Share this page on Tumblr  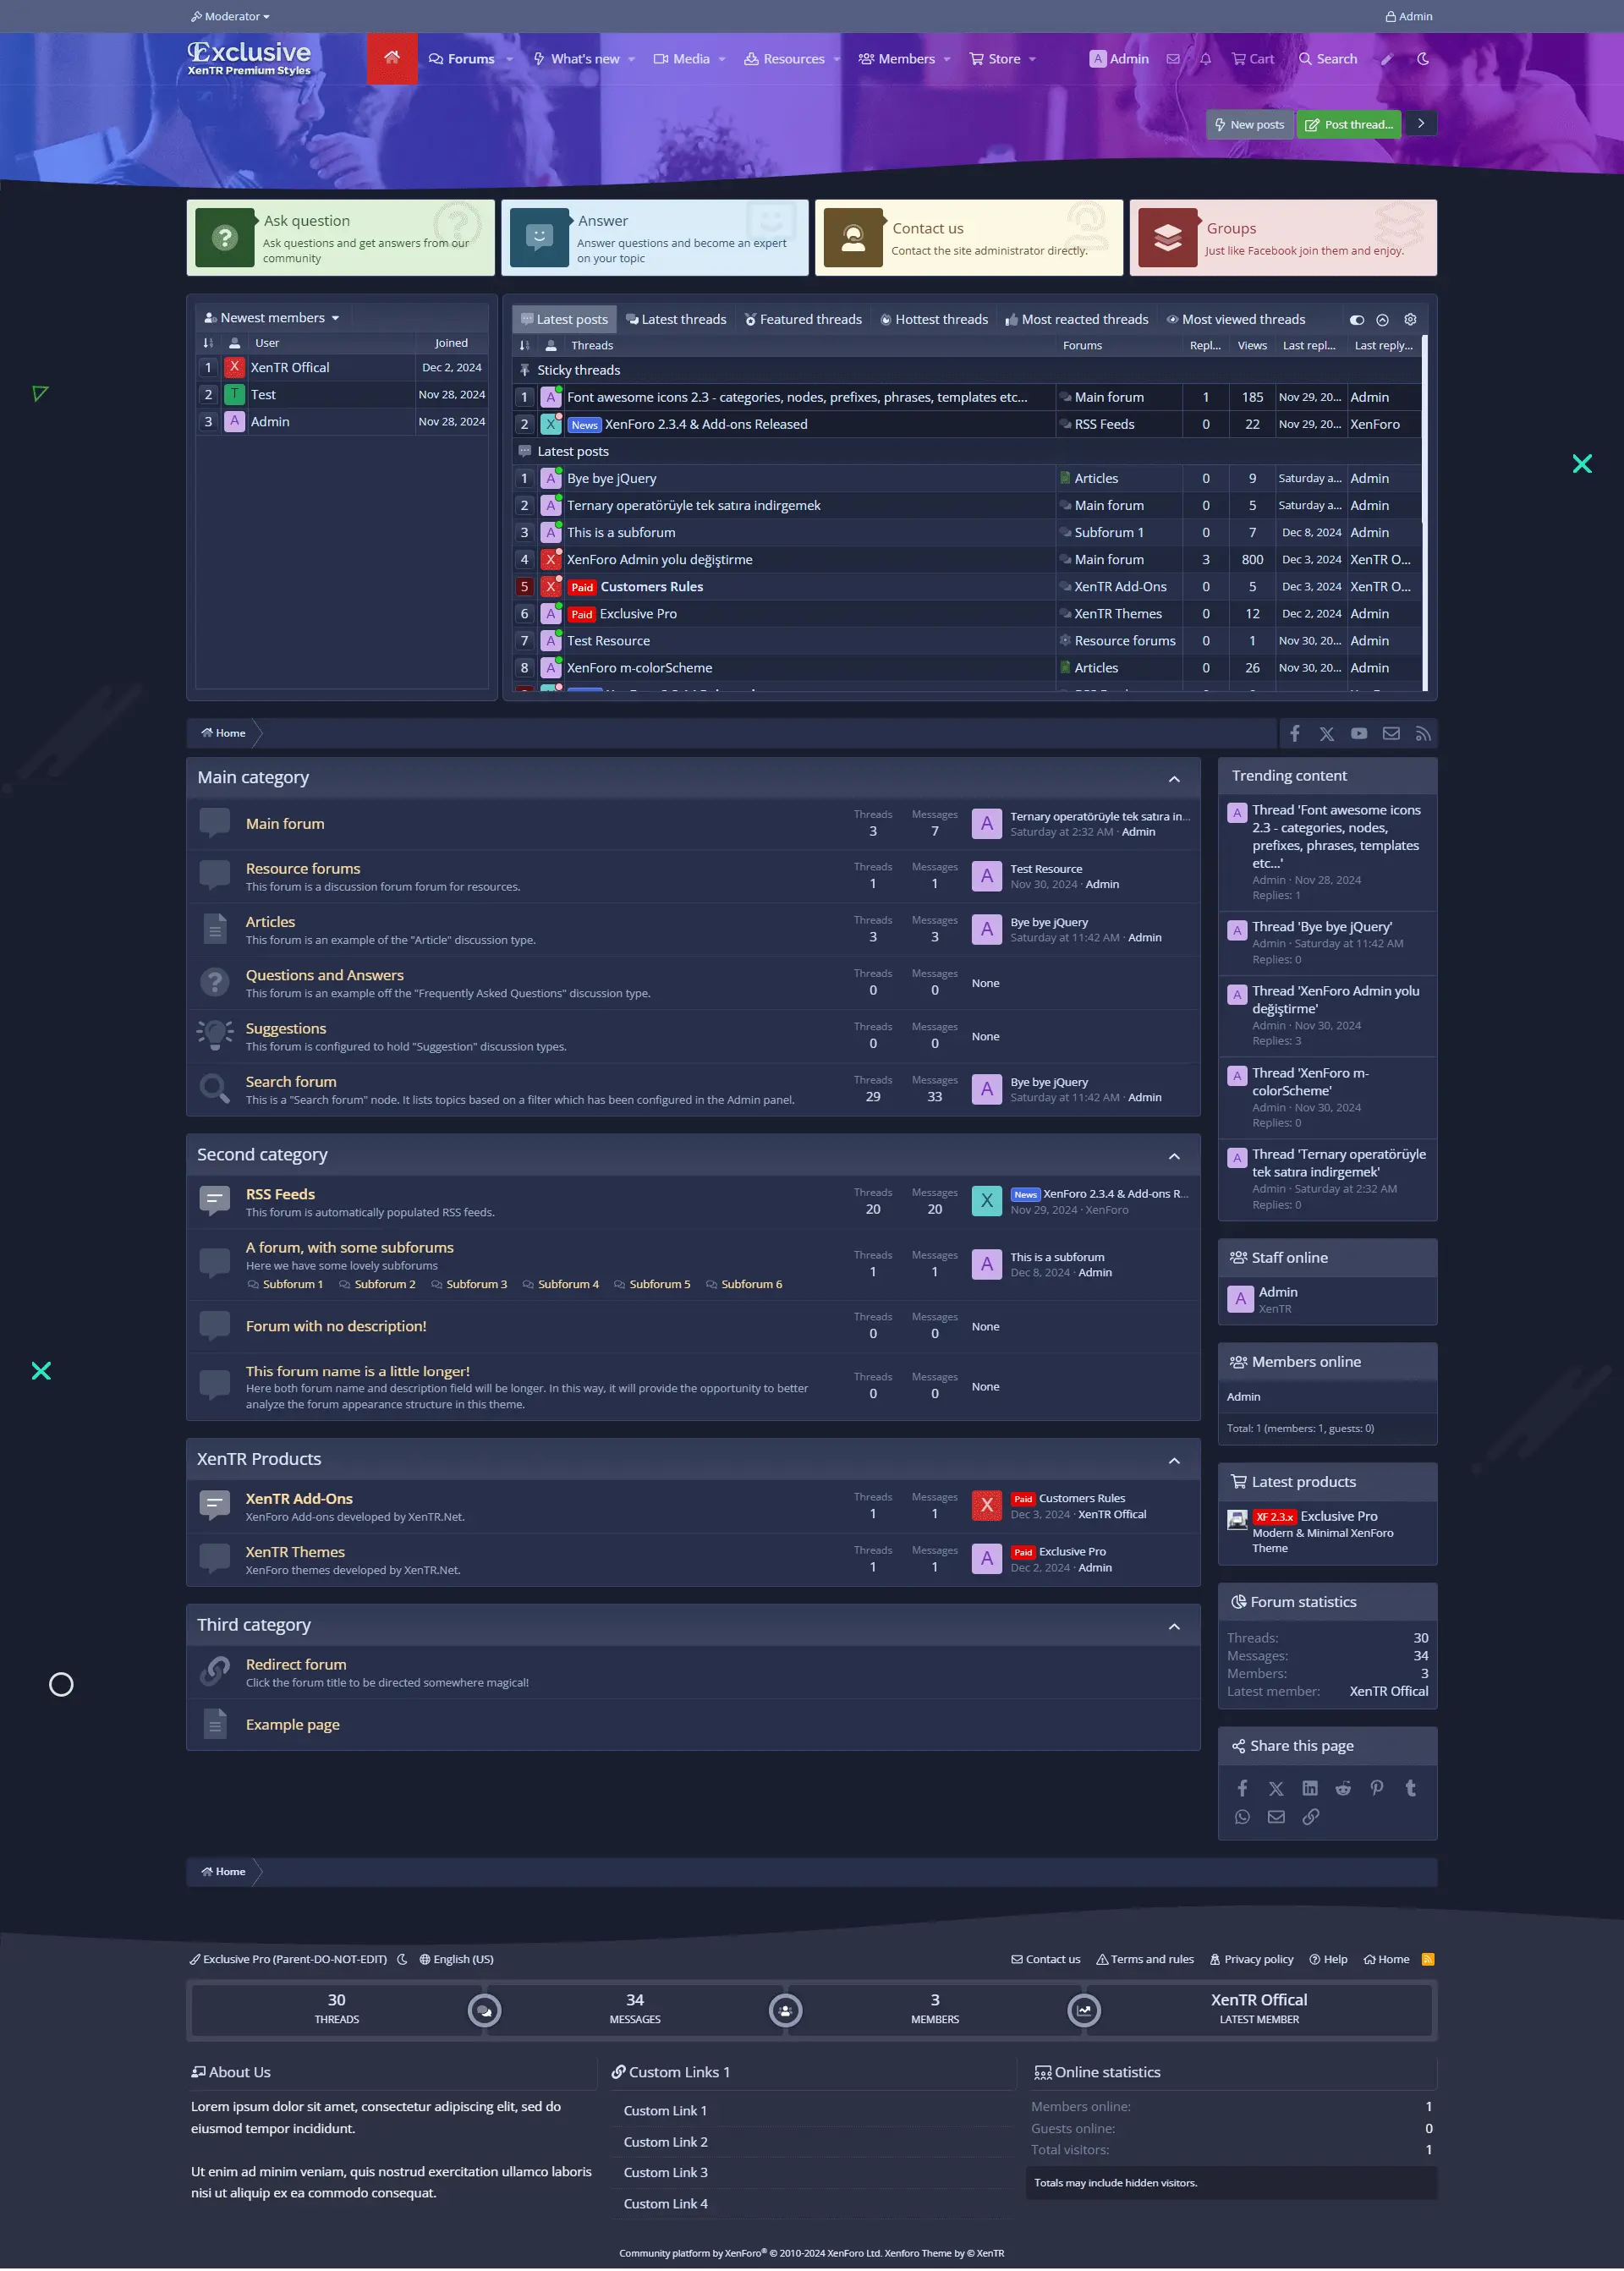tap(1410, 1787)
